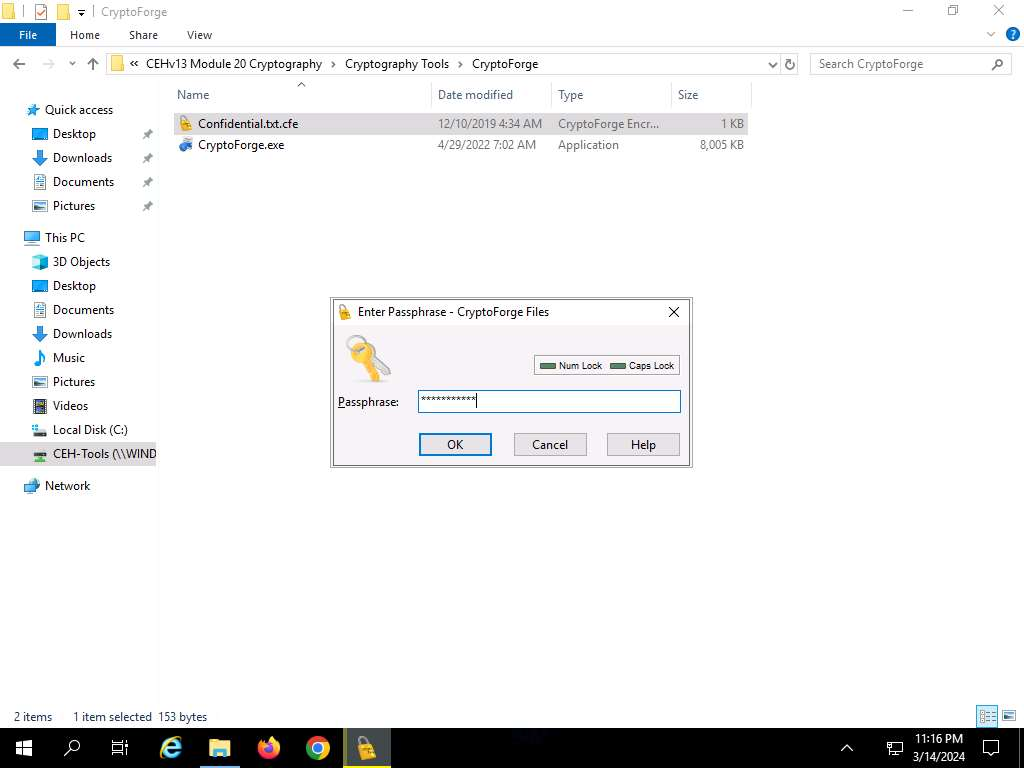Image resolution: width=1024 pixels, height=768 pixels.
Task: Select the CryptoForge.exe application icon
Action: click(185, 145)
